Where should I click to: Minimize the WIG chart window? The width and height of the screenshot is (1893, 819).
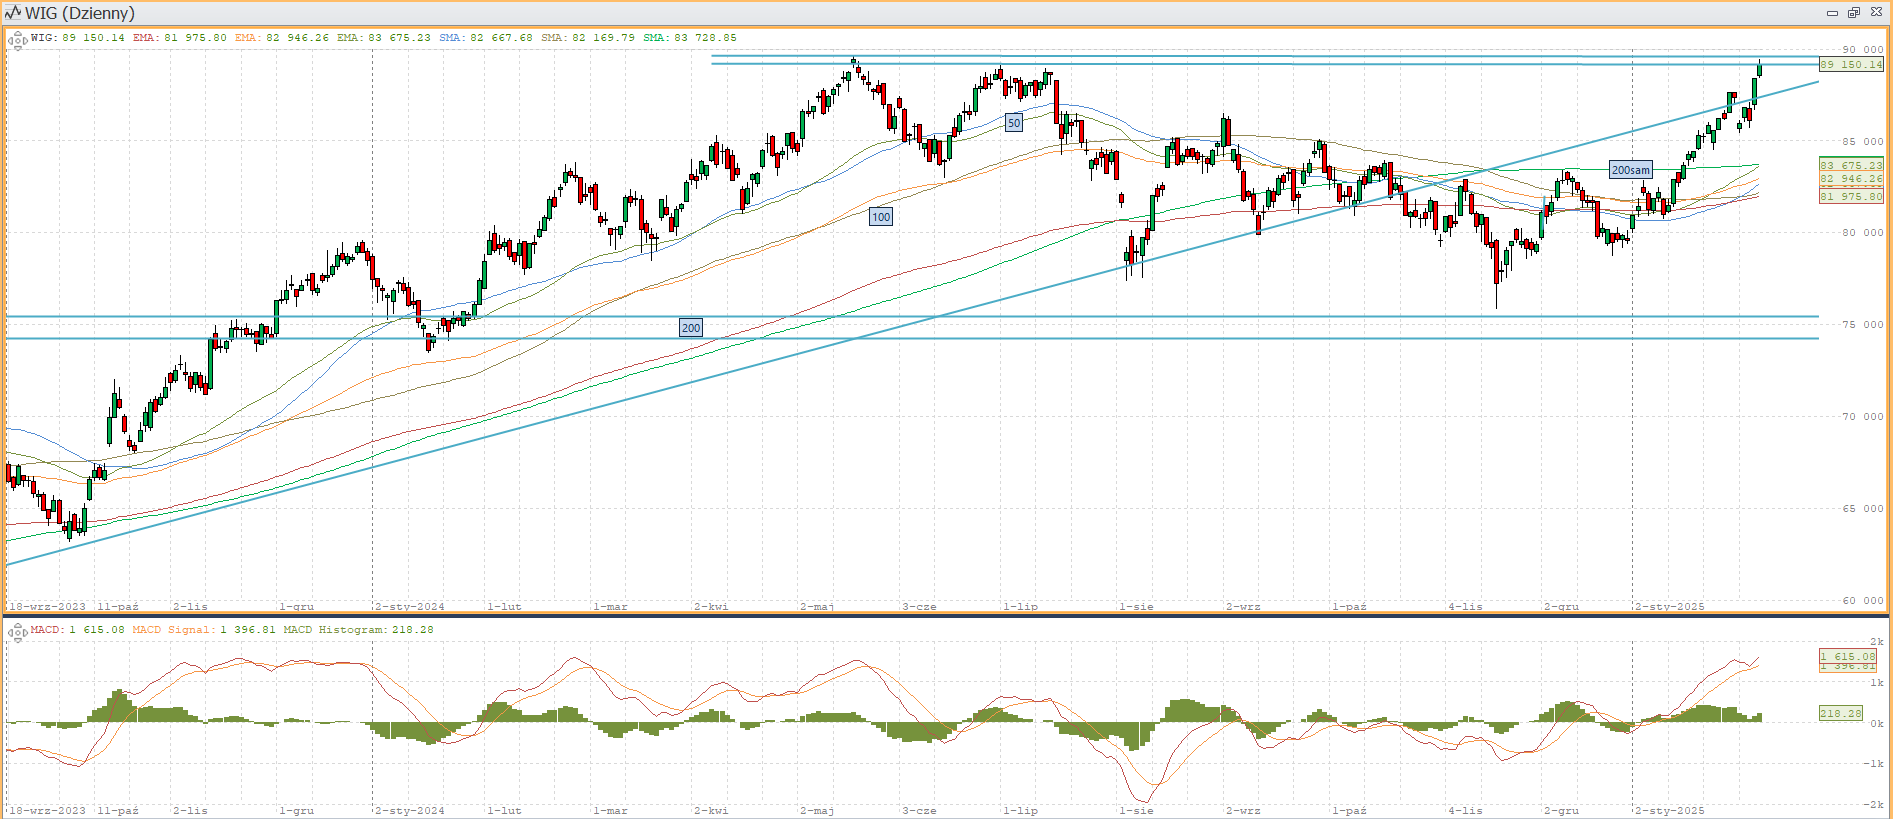click(1832, 13)
